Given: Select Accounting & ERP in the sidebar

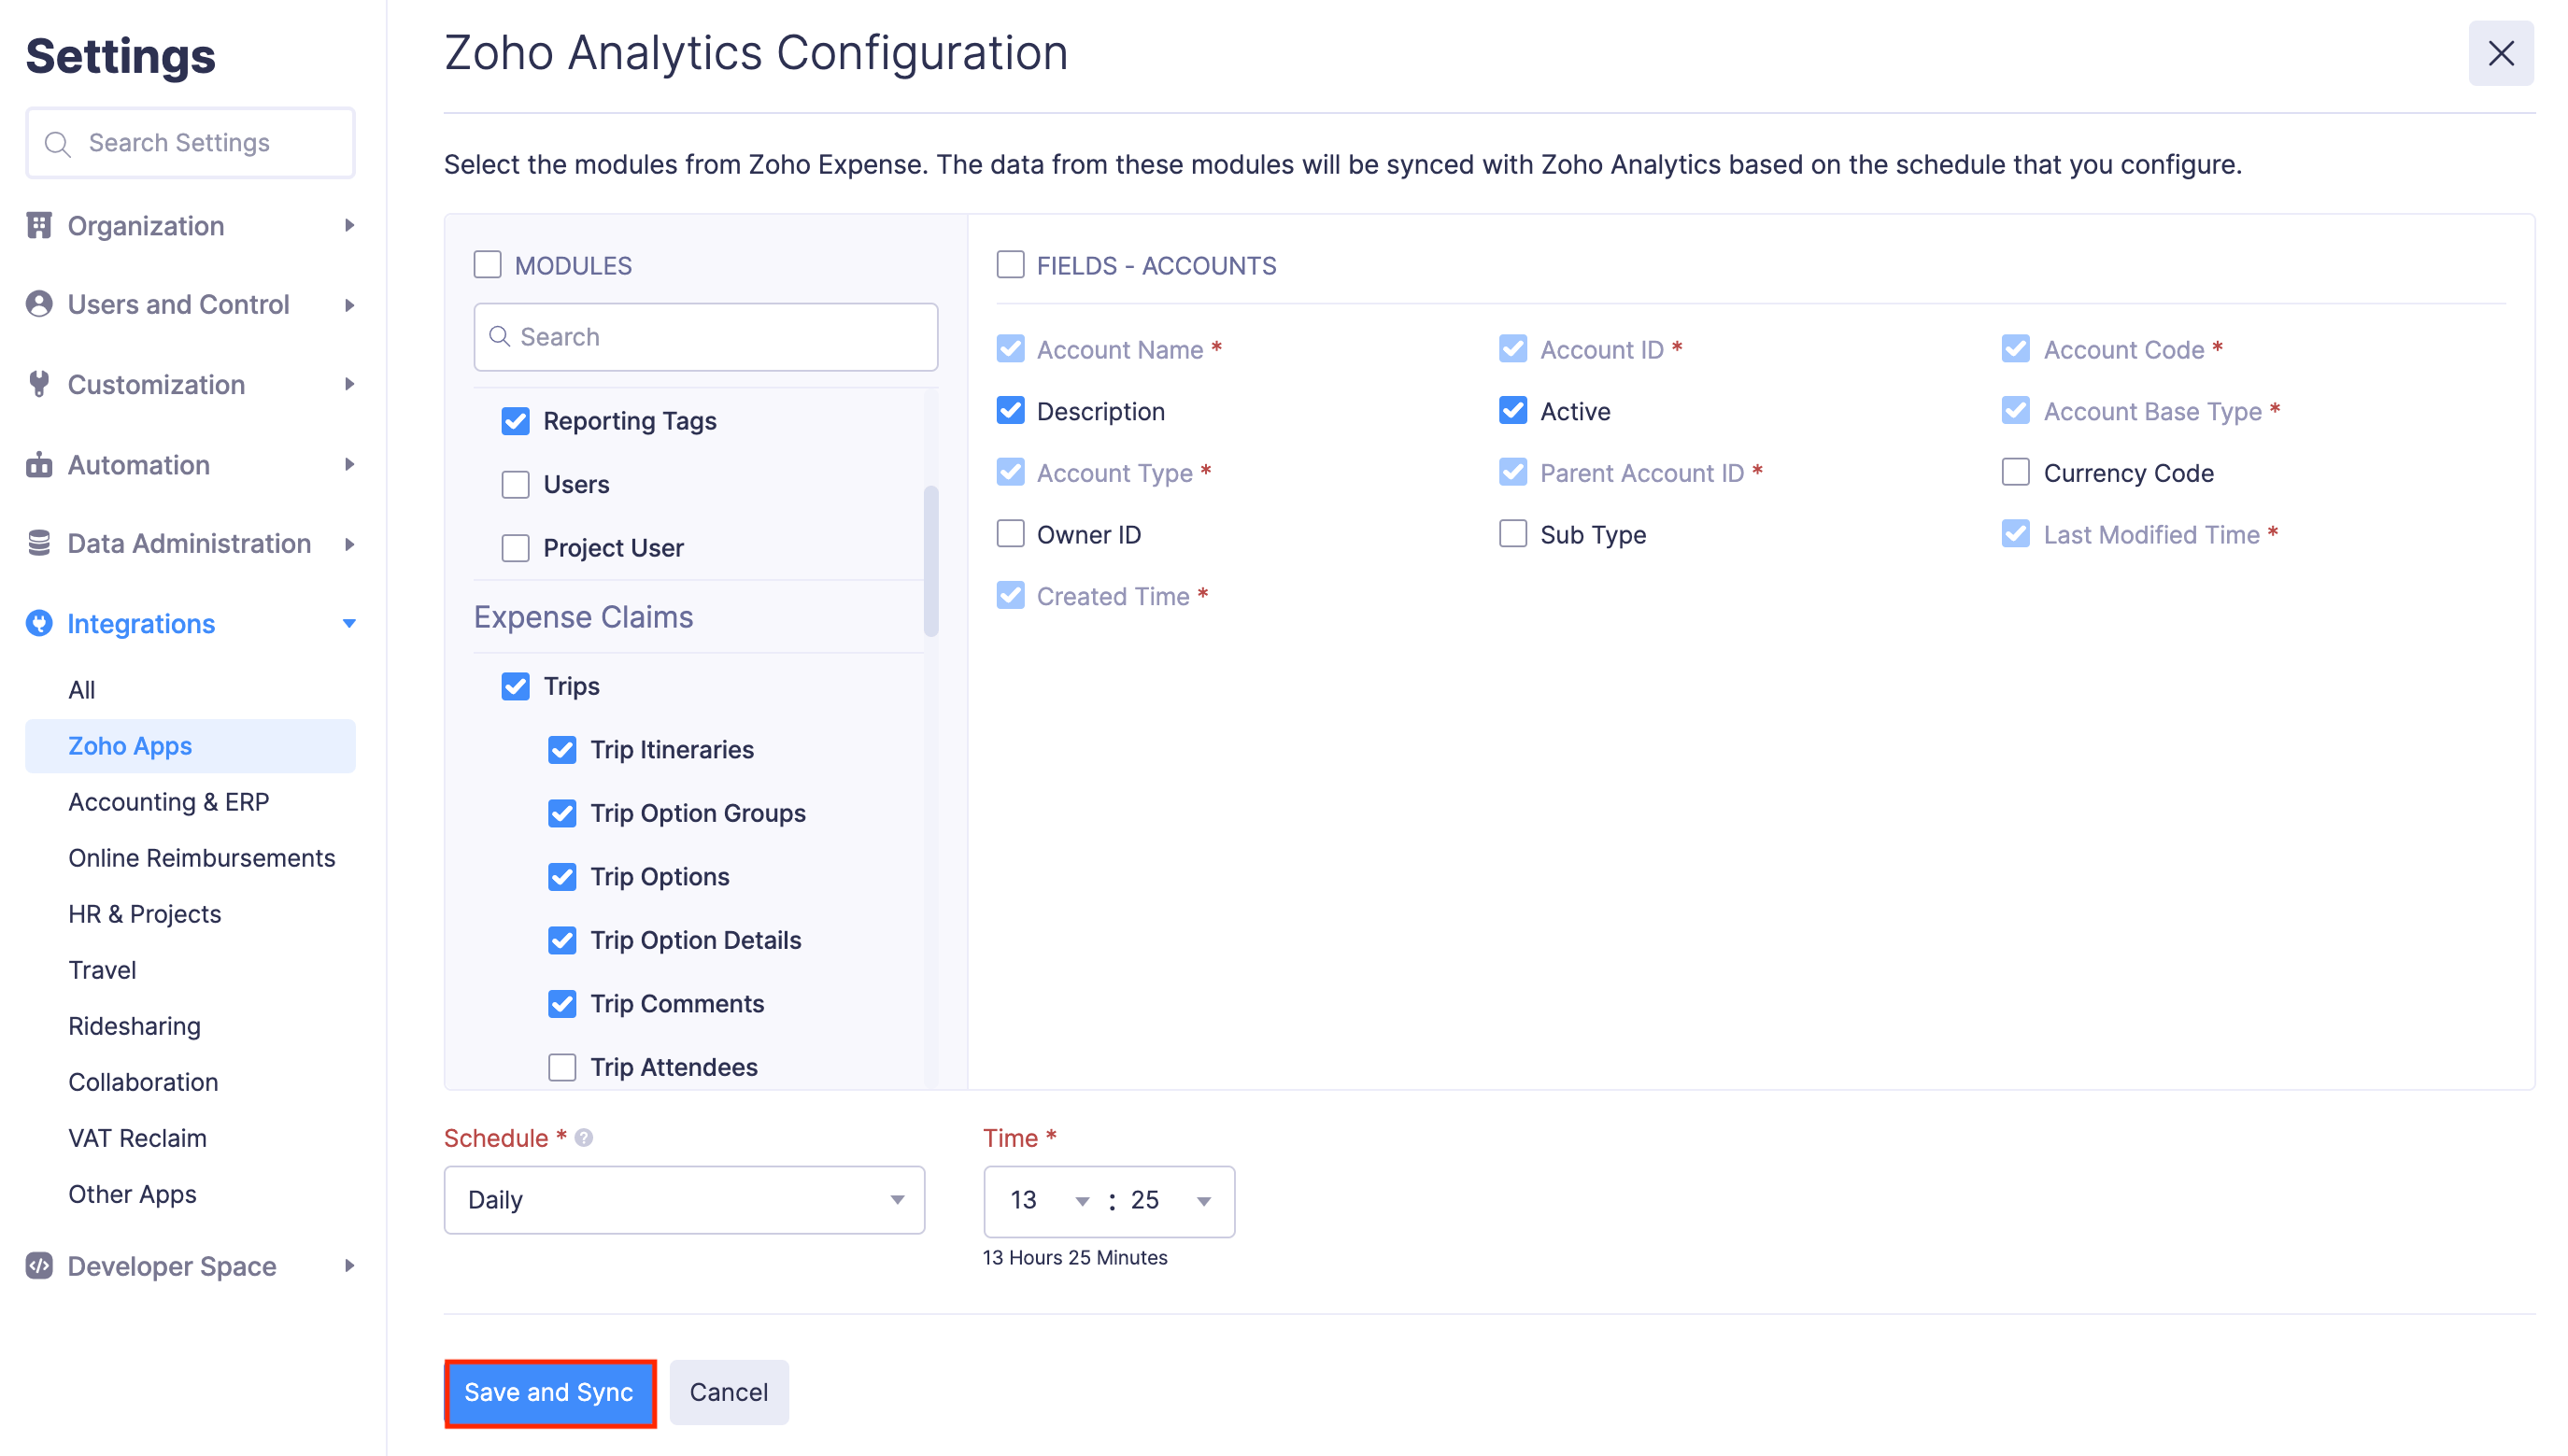Looking at the screenshot, I should point(168,801).
